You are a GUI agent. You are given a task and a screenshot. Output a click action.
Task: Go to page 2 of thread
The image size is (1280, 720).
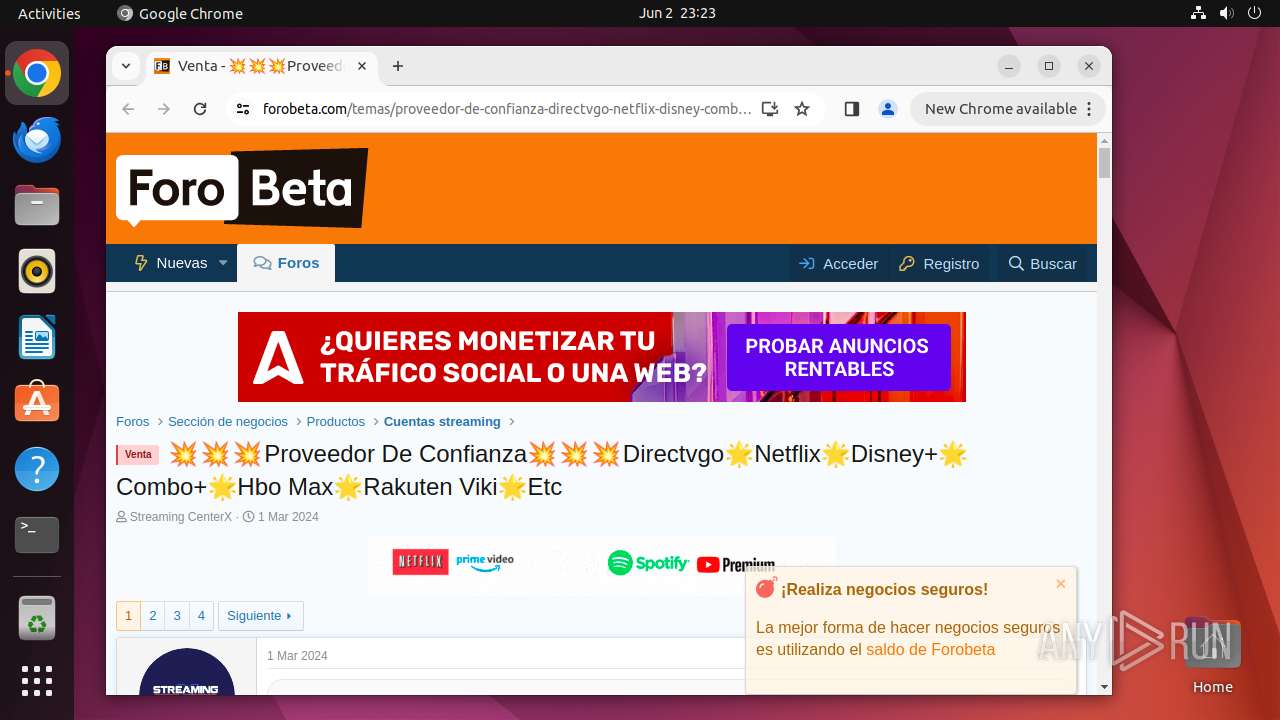[153, 616]
